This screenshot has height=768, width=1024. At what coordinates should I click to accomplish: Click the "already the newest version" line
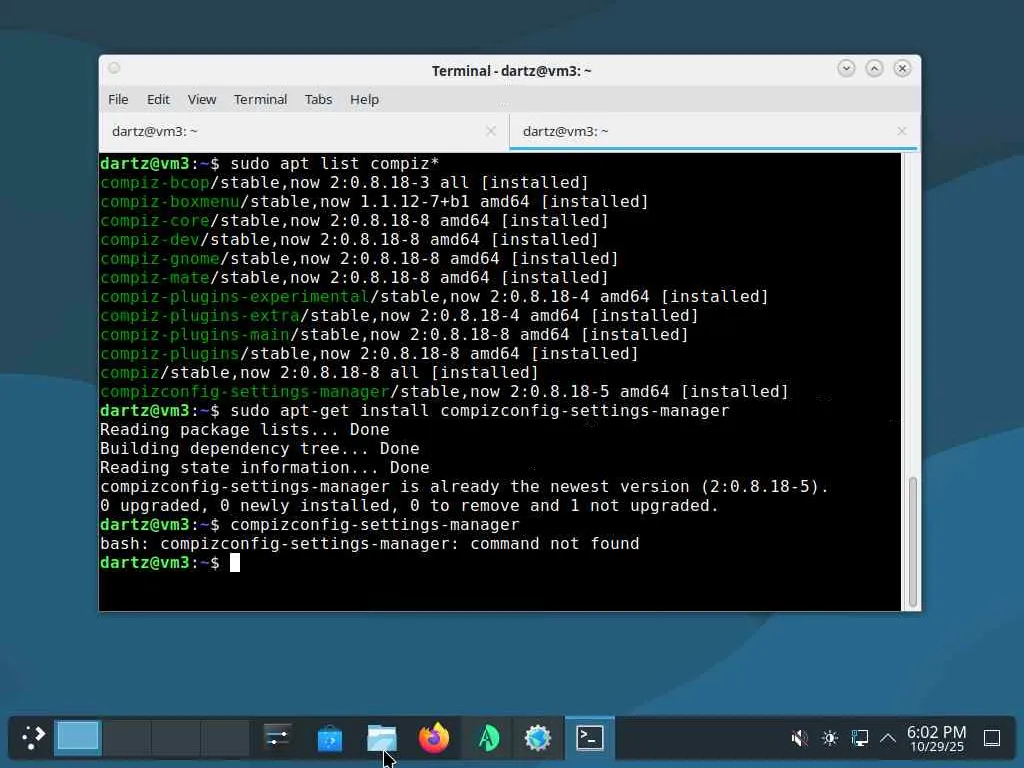[x=464, y=487]
